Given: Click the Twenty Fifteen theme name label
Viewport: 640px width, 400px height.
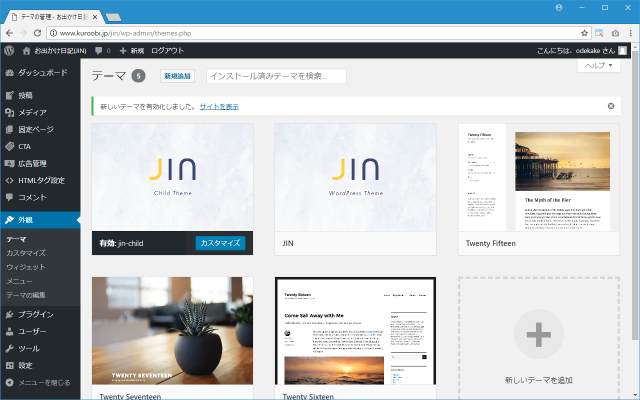Looking at the screenshot, I should (x=491, y=243).
